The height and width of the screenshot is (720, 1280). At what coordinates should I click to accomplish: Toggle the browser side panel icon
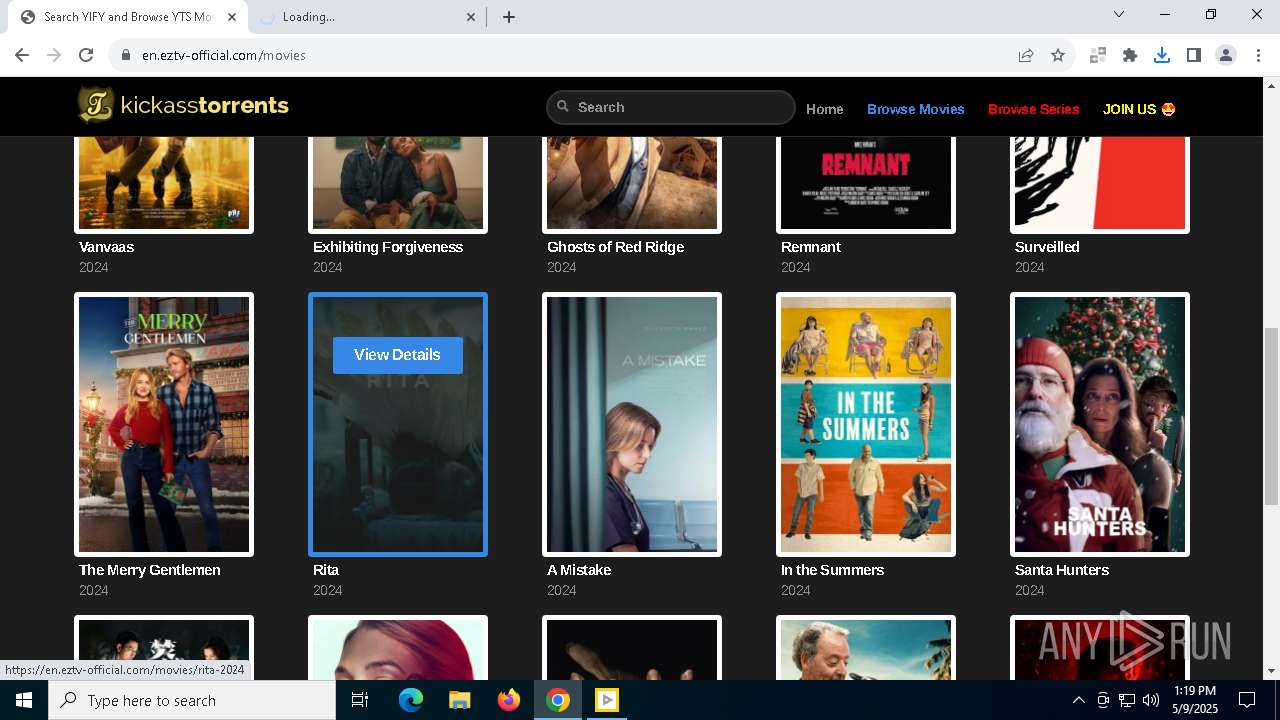[x=1194, y=55]
